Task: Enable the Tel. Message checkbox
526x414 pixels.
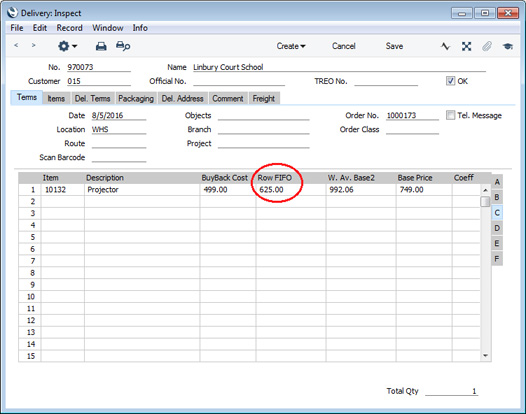Action: coord(450,115)
